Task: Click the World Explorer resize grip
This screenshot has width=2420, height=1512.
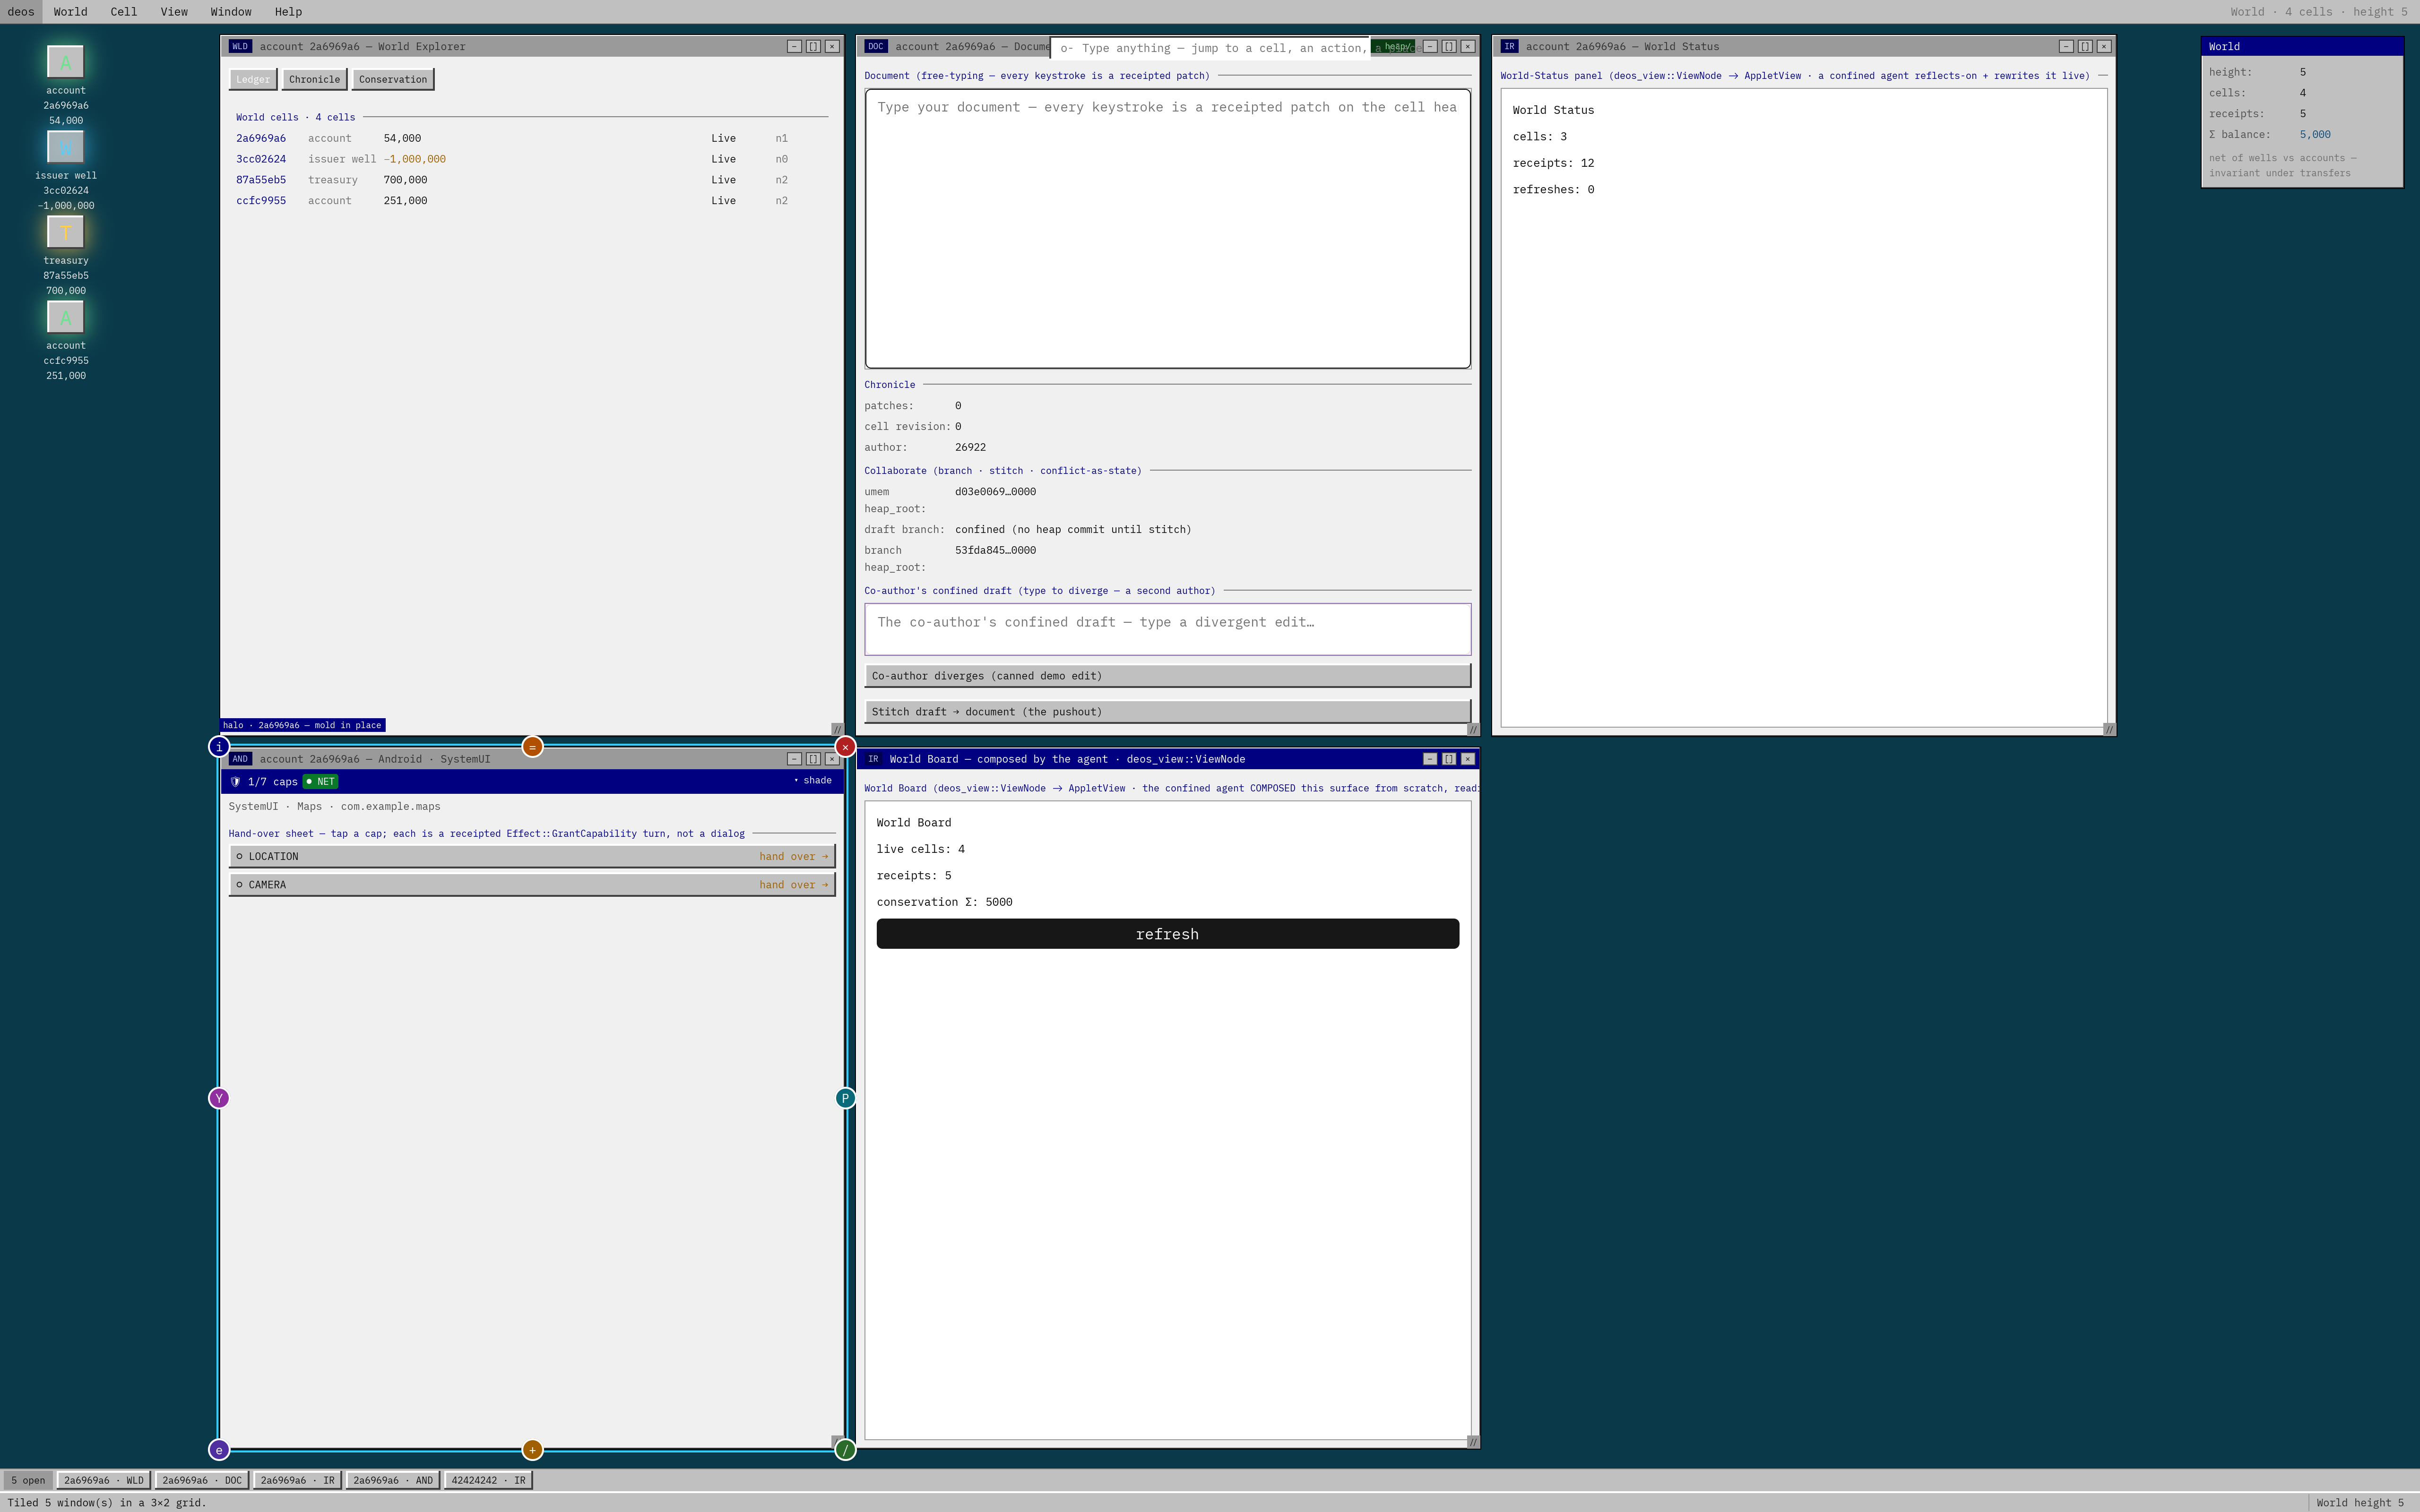Action: 837,729
